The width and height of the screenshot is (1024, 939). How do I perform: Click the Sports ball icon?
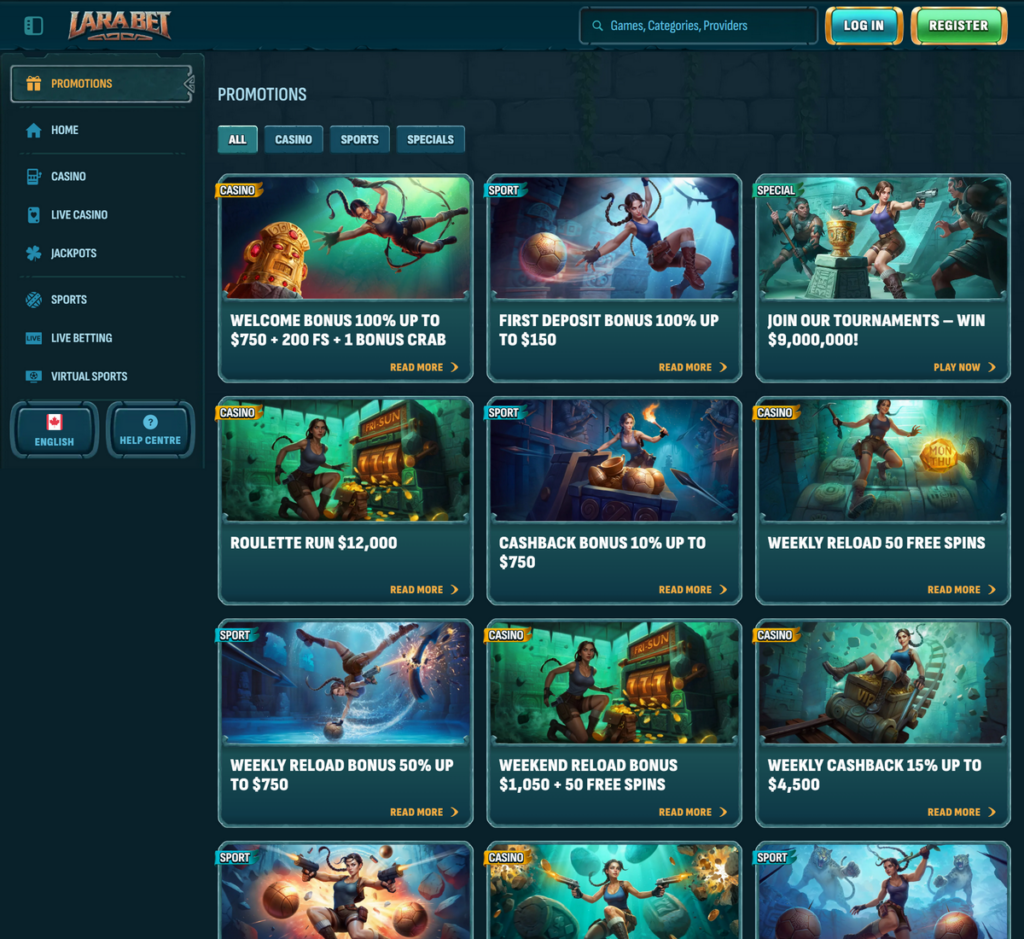coord(33,300)
